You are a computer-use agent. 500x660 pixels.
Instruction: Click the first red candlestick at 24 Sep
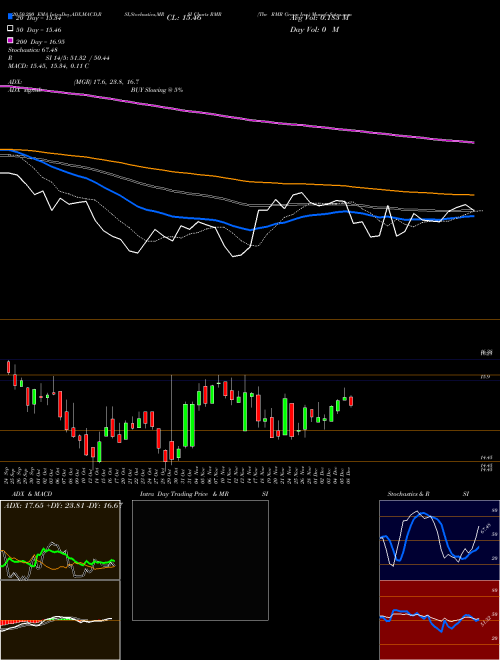click(8, 367)
